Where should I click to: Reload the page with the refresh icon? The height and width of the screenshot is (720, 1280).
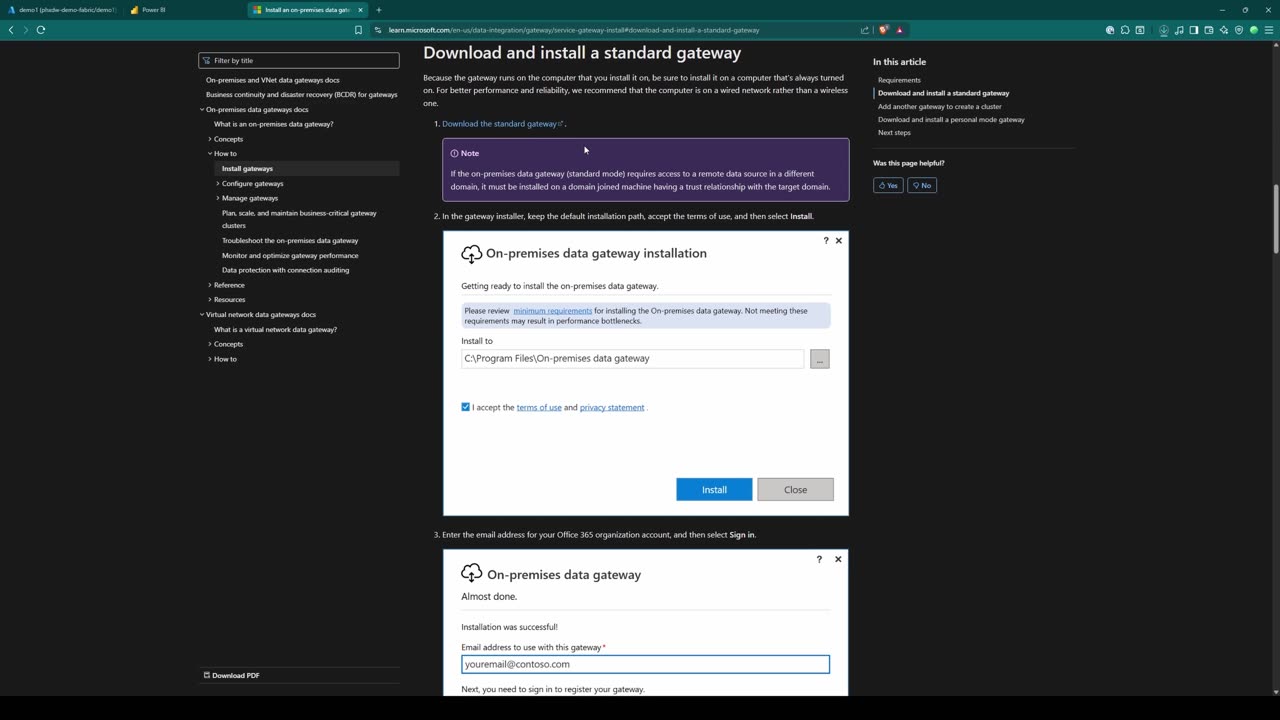click(x=41, y=30)
